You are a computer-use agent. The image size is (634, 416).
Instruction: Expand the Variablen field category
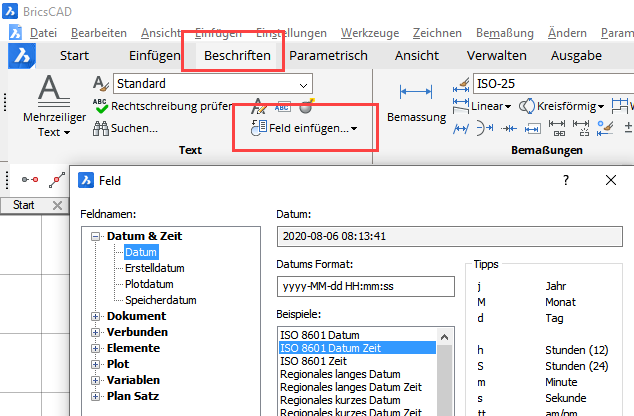tap(96, 380)
